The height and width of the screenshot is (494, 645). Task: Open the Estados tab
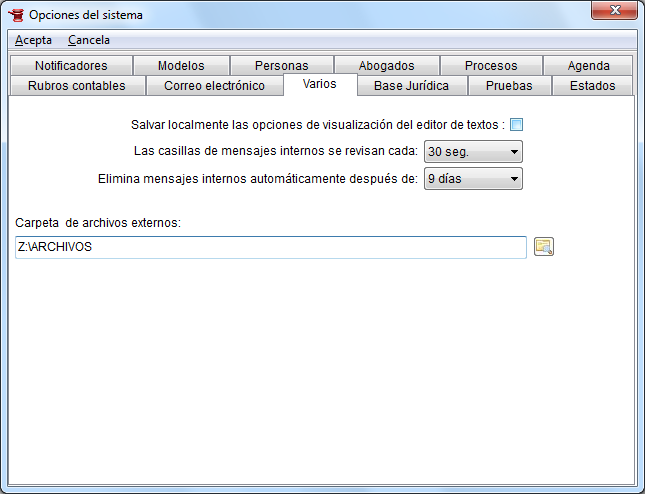pos(592,86)
